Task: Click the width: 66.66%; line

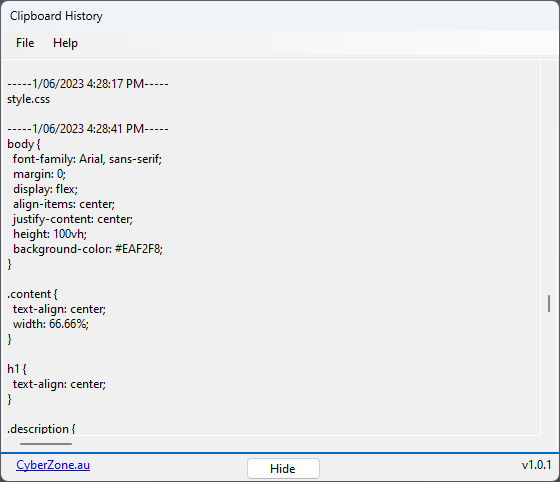Action: click(51, 324)
